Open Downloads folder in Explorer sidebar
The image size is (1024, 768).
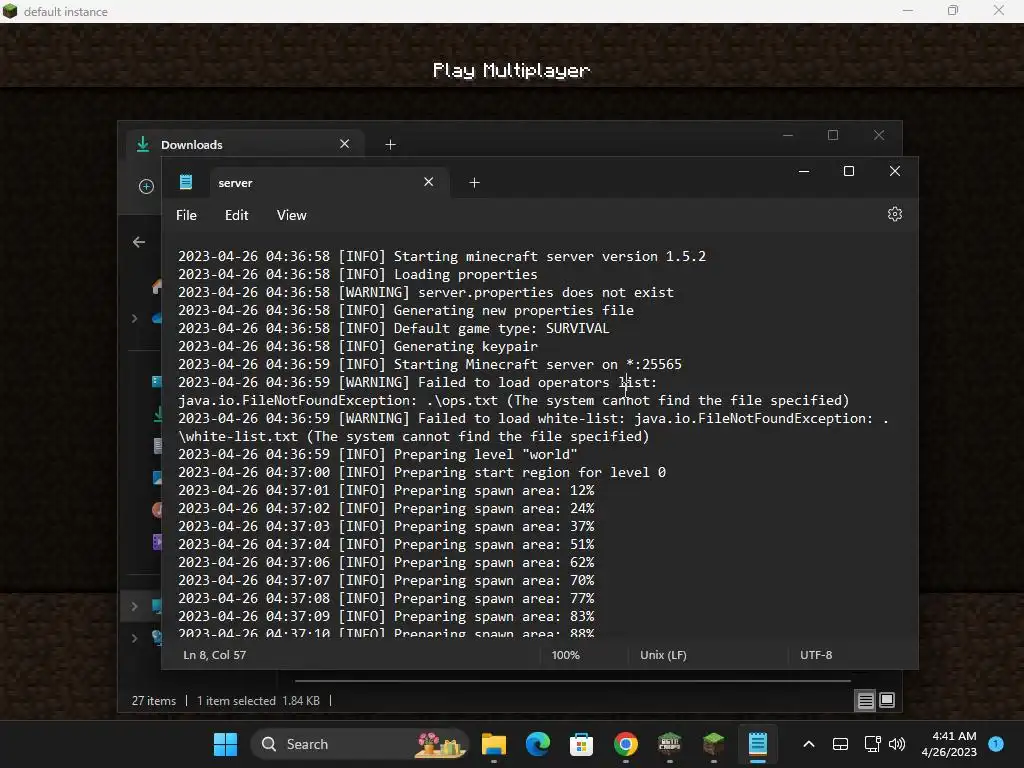coord(157,414)
